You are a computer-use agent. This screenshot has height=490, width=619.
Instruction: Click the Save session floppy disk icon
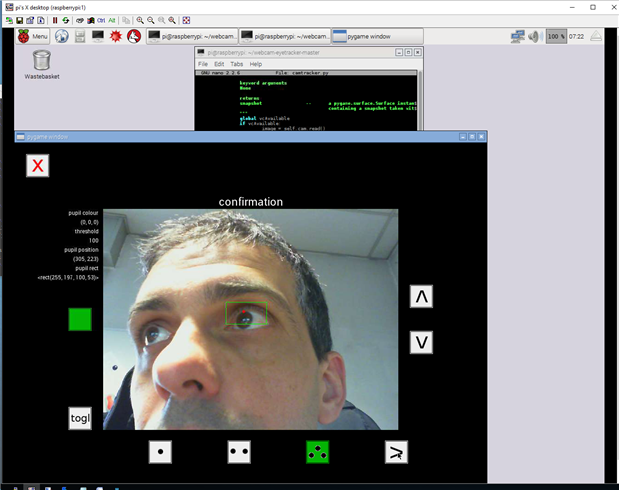(x=19, y=20)
